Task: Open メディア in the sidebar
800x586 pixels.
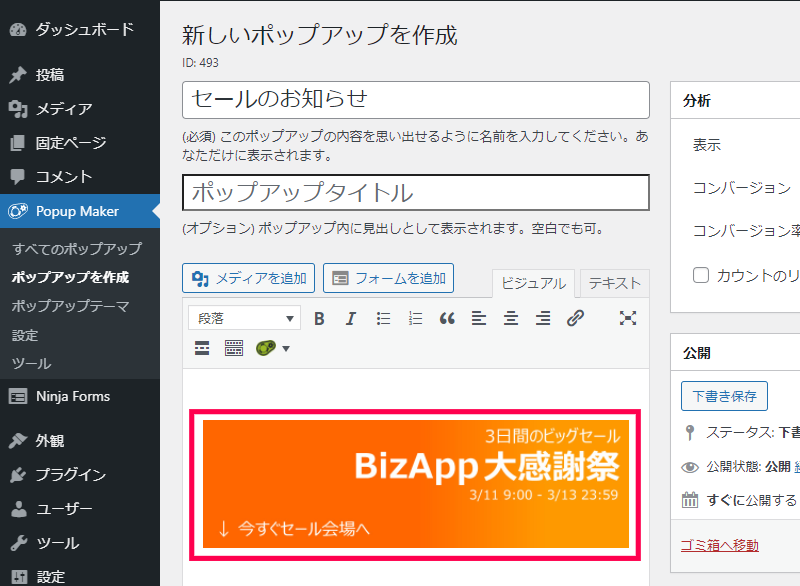Action: point(80,109)
